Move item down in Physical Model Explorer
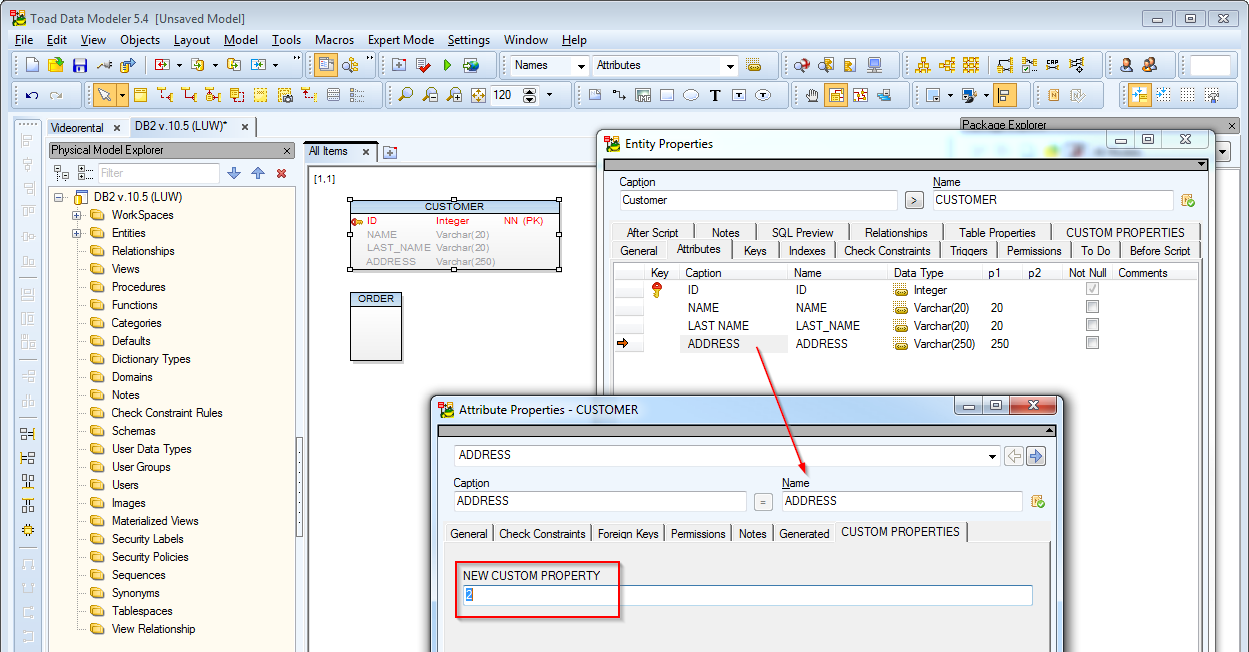The height and width of the screenshot is (652, 1249). pyautogui.click(x=234, y=173)
